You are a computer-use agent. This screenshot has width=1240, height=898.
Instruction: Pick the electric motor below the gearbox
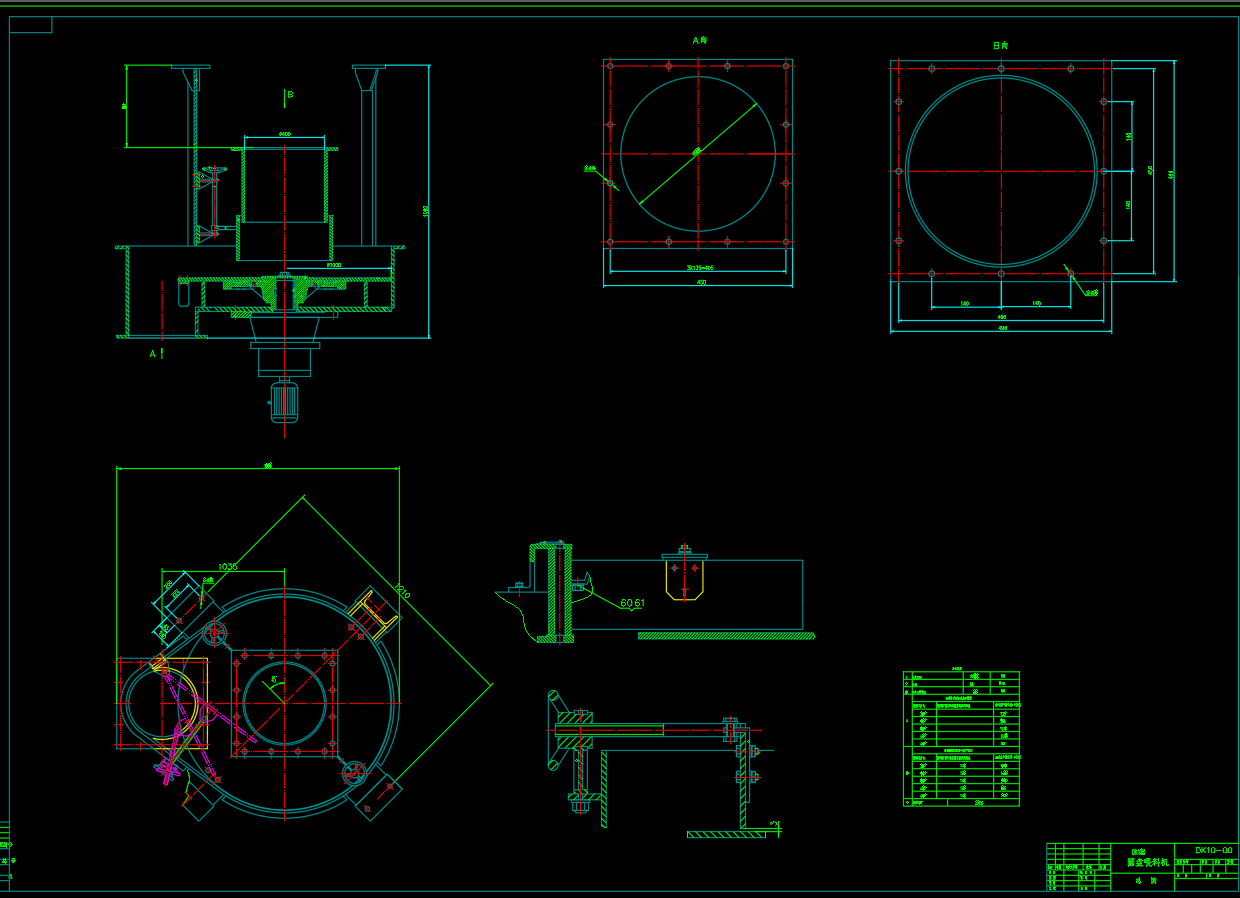click(284, 403)
